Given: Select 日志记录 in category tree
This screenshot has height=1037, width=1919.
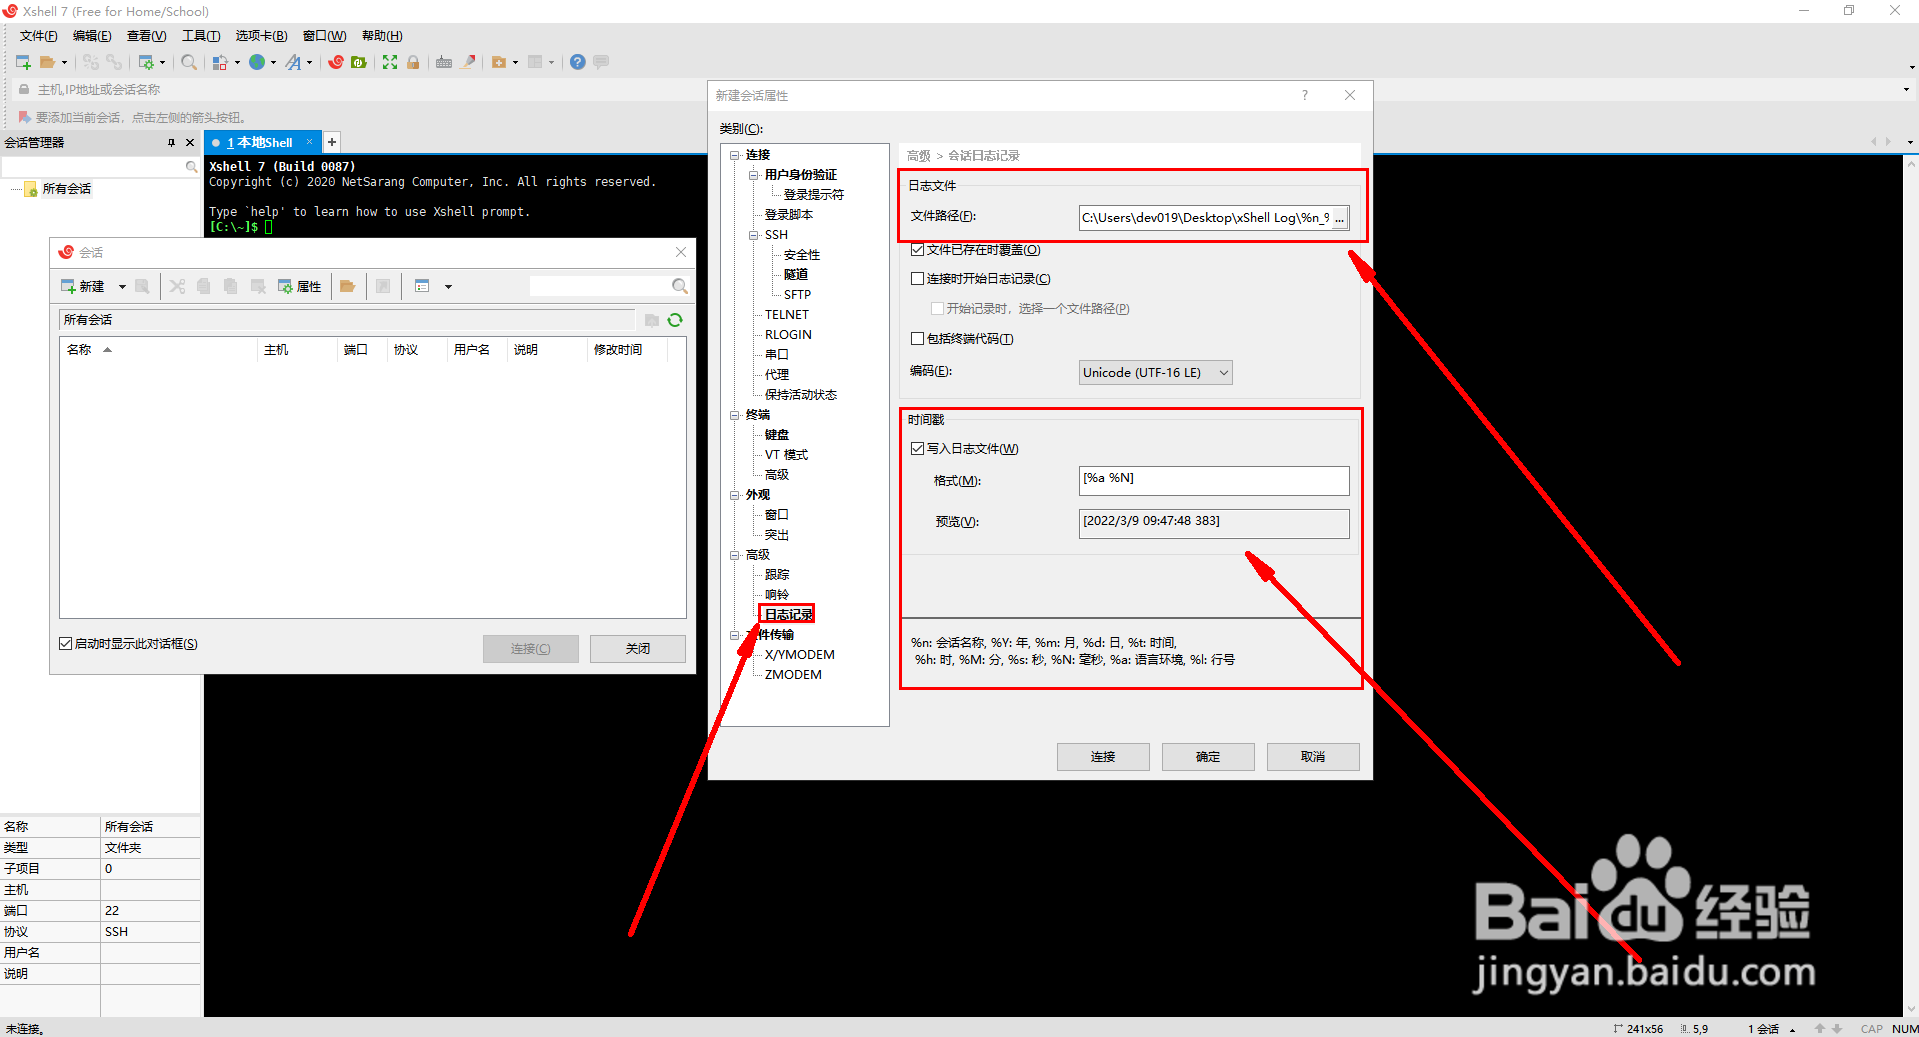Looking at the screenshot, I should [x=788, y=615].
